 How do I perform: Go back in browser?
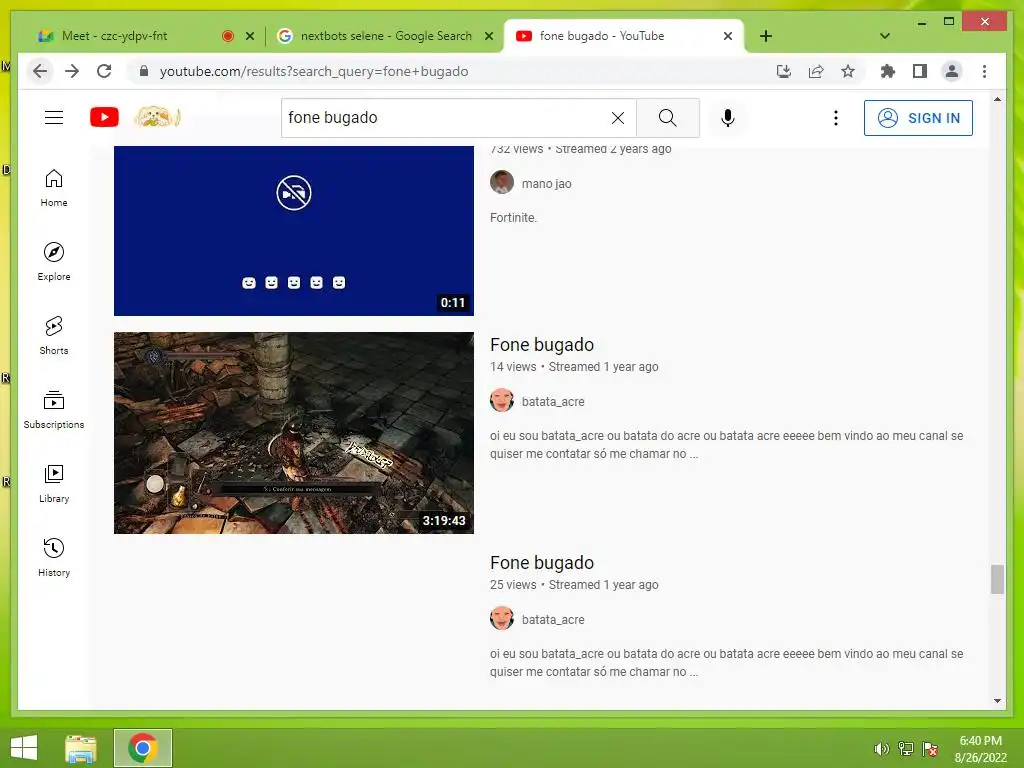tap(40, 71)
